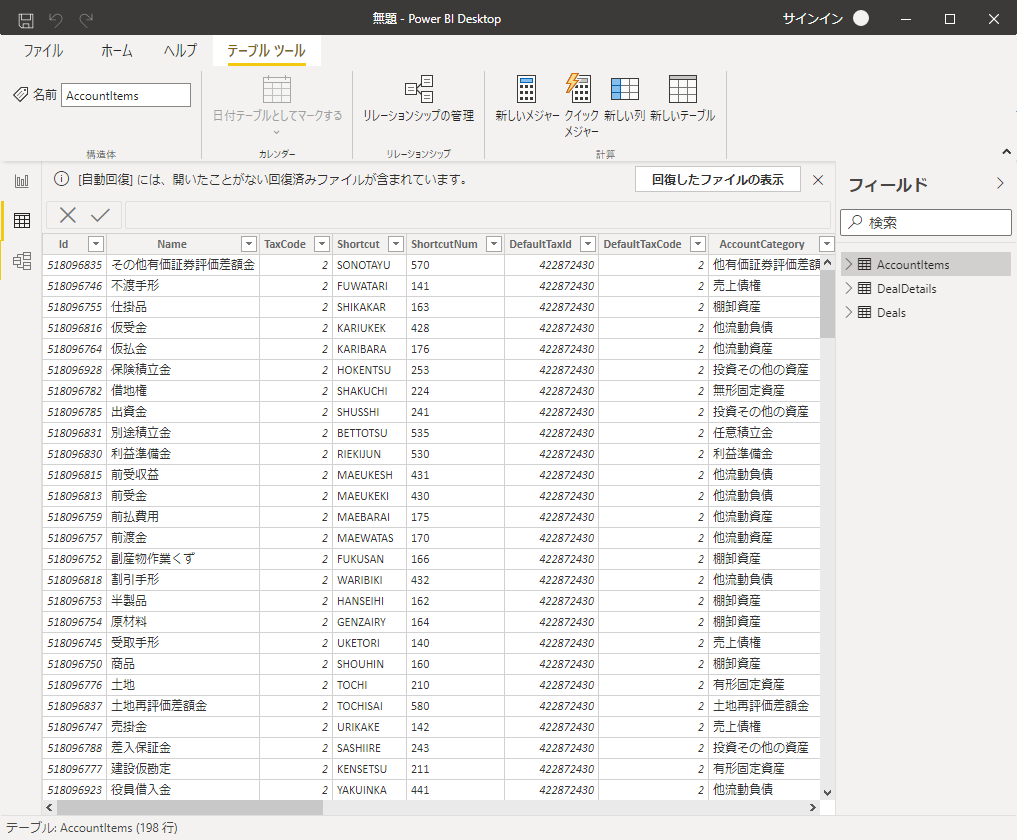Click the Save icon in title bar
The image size is (1017, 840).
(x=26, y=20)
